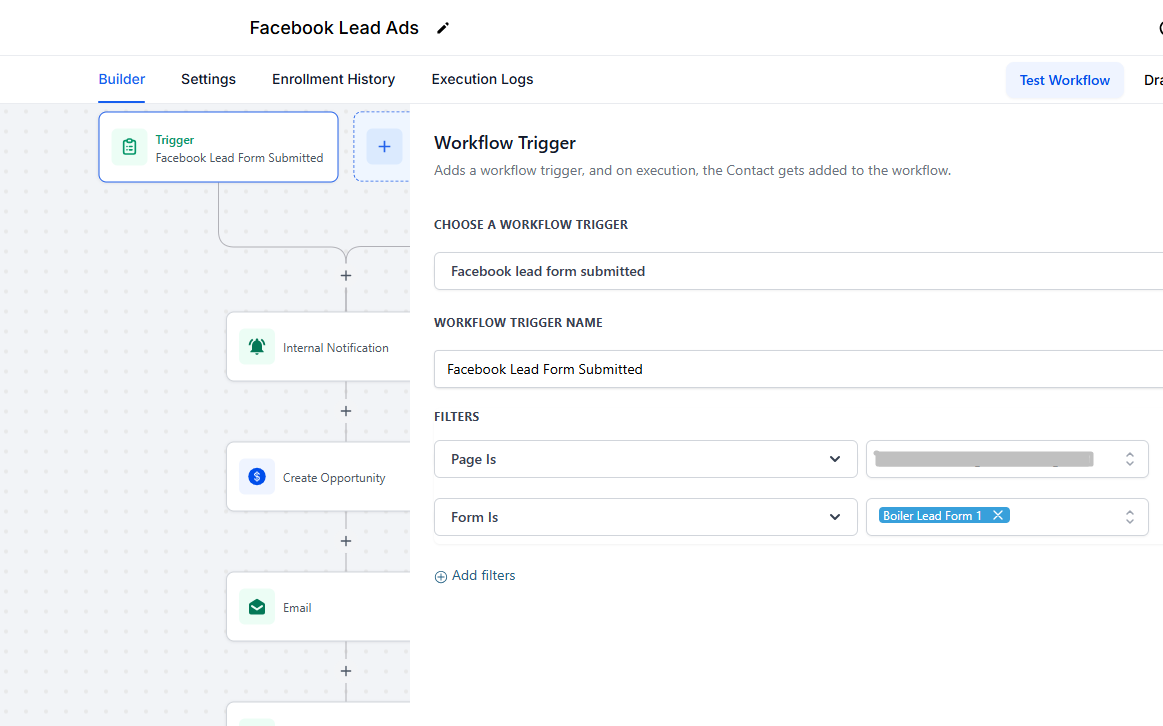Click plus connector below Create Opportunity

346,541
